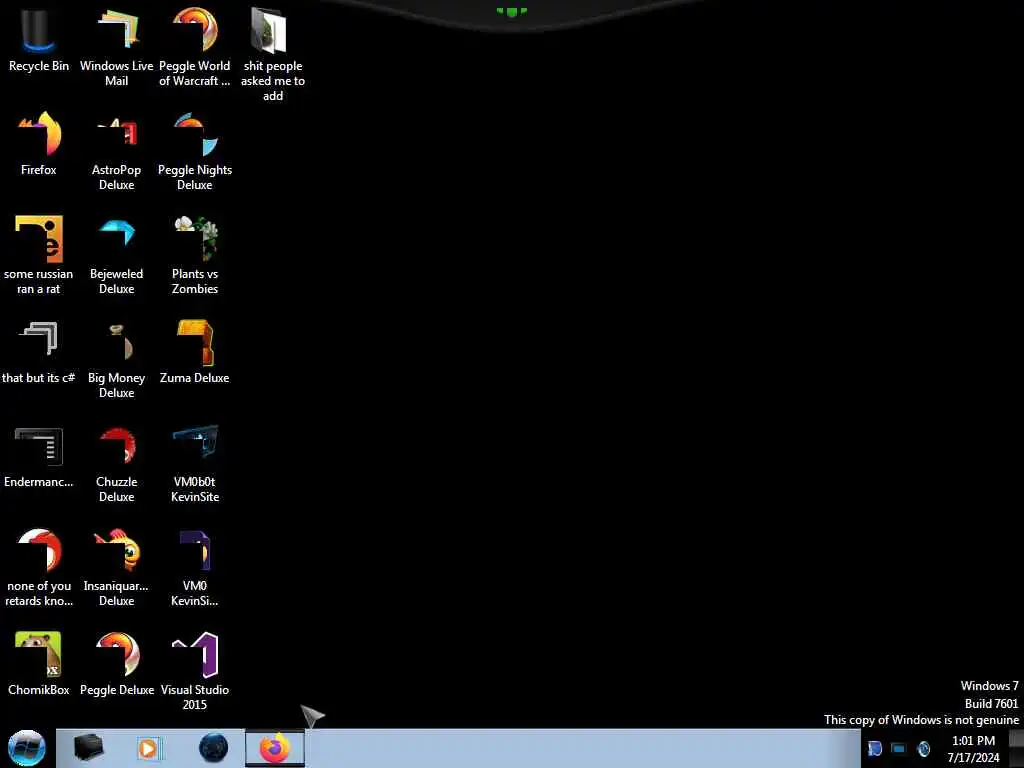1024x768 pixels.
Task: Click the Show Desktop strip after clock
Action: coord(1016,748)
